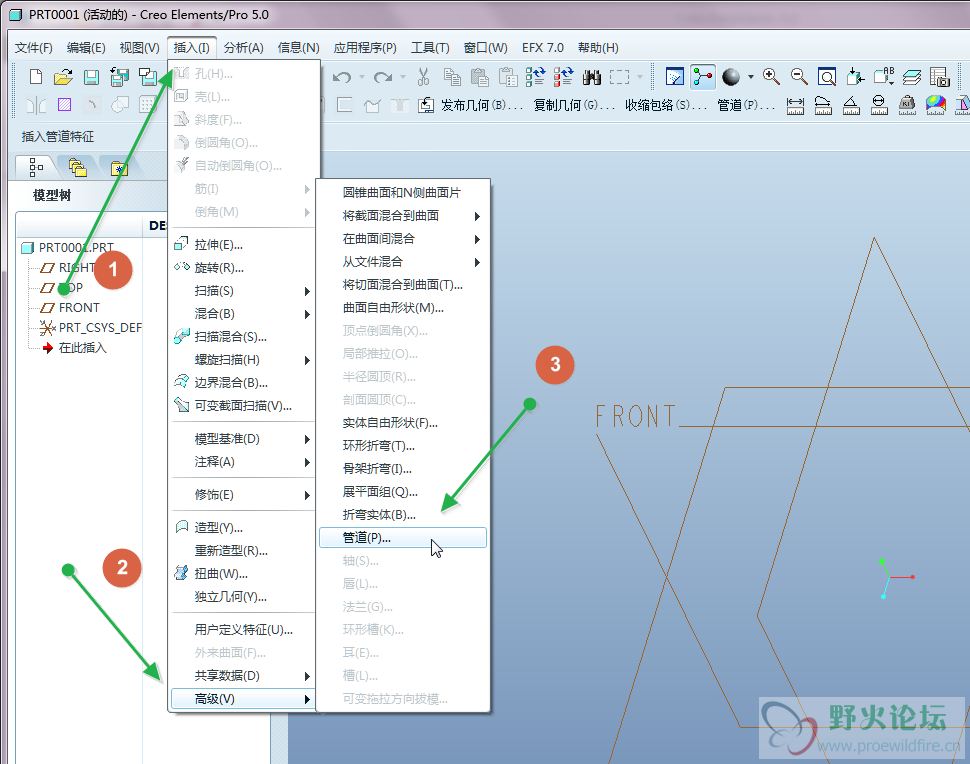Open the 分析(A) menu
The image size is (970, 764).
point(244,48)
